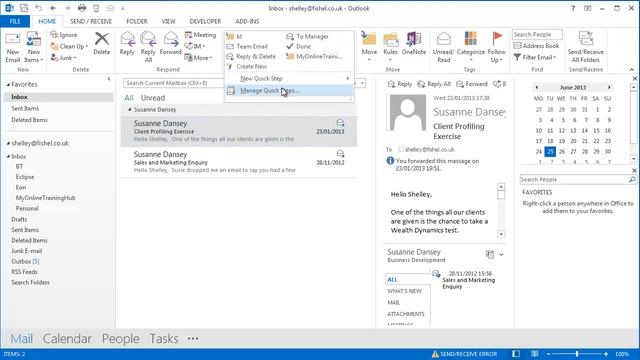
Task: Click the Move folder icon
Action: 369,39
